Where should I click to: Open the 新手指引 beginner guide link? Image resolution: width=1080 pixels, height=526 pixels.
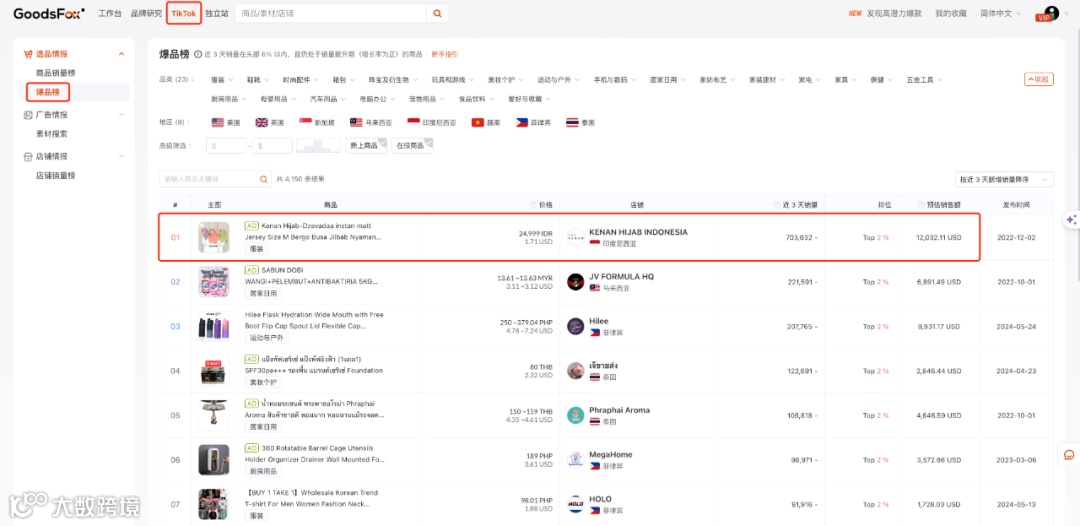pyautogui.click(x=444, y=54)
